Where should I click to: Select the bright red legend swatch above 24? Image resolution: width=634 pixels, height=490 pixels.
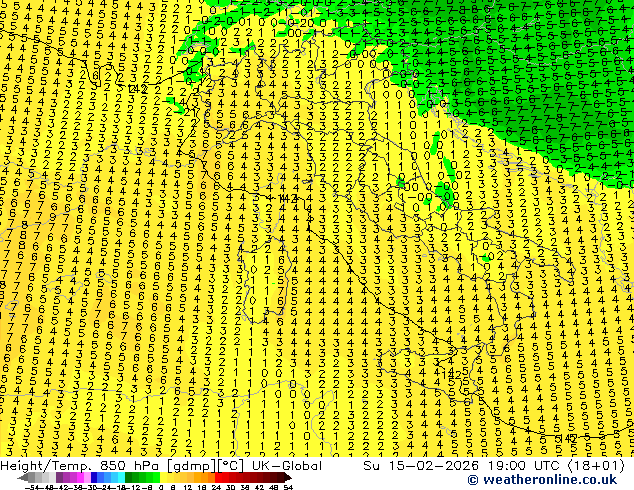click(x=218, y=477)
